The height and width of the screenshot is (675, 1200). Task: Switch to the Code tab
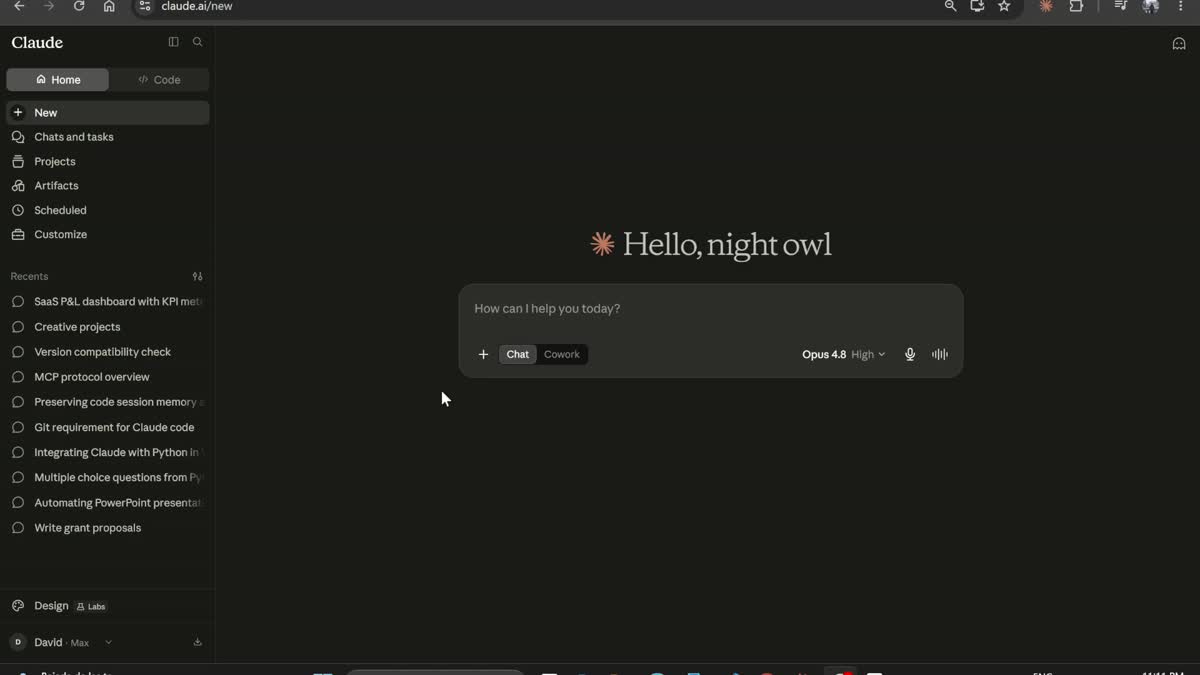(159, 80)
